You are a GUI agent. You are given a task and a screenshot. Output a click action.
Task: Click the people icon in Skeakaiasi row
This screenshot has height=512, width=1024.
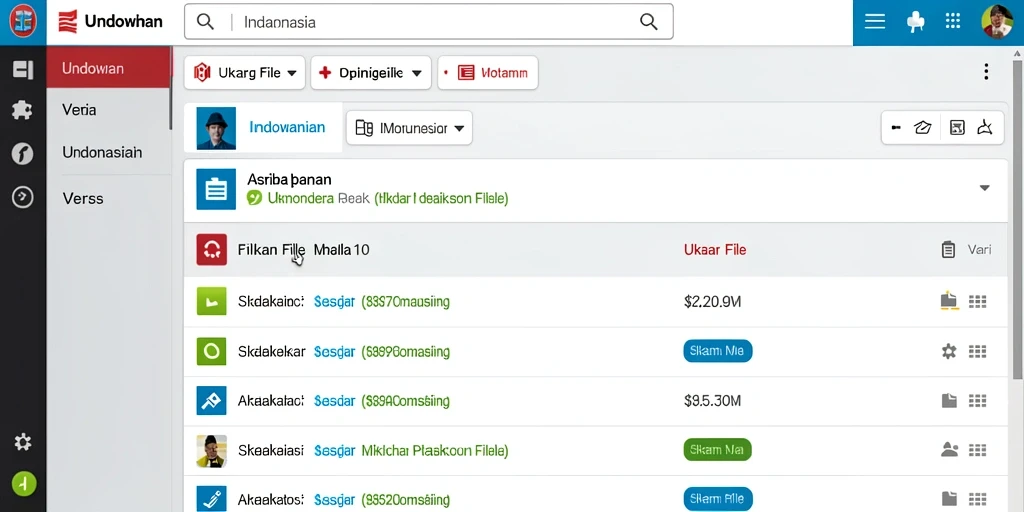coord(949,449)
